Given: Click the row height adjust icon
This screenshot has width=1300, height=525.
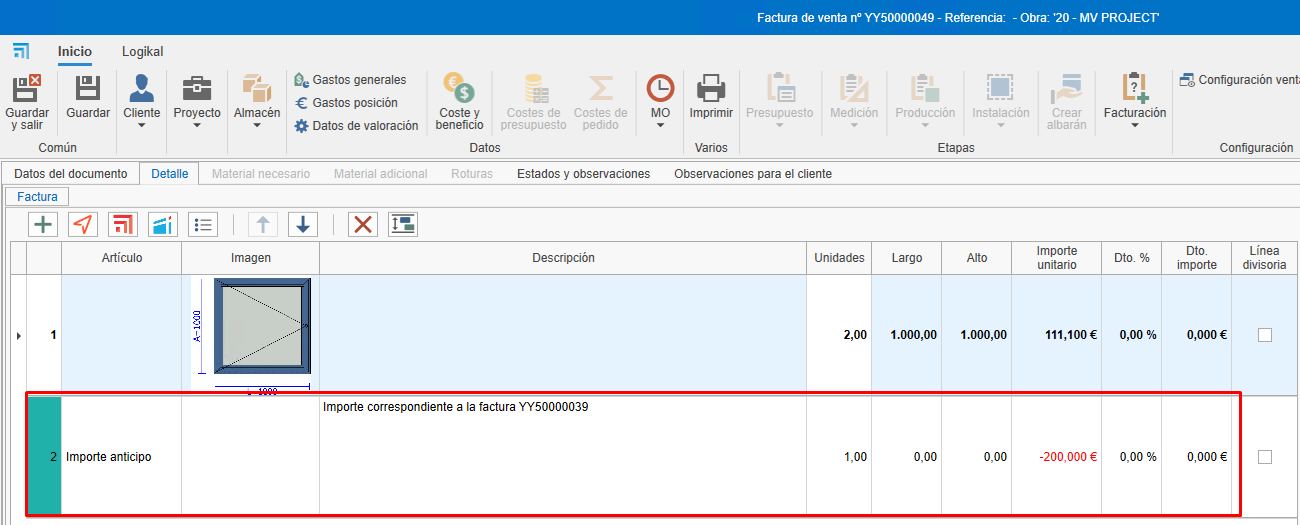Looking at the screenshot, I should tap(402, 224).
